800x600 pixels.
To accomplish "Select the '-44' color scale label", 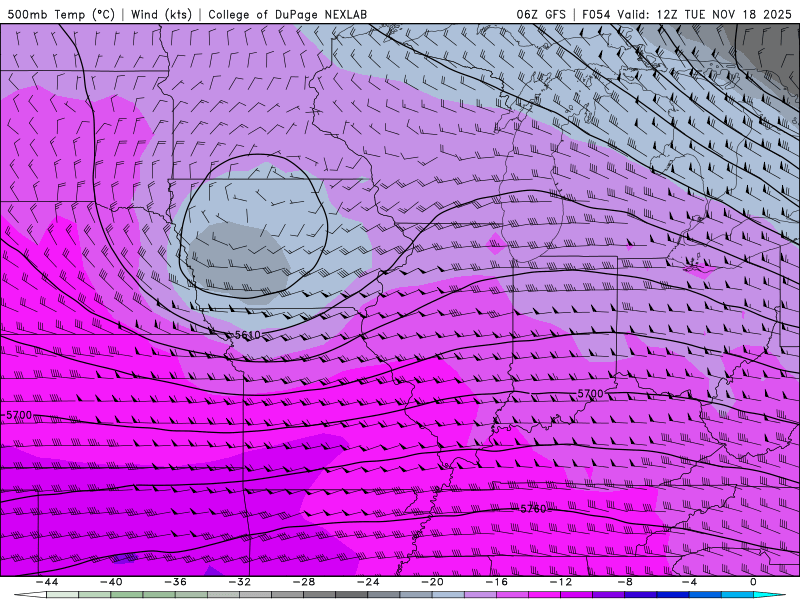I will [x=47, y=582].
